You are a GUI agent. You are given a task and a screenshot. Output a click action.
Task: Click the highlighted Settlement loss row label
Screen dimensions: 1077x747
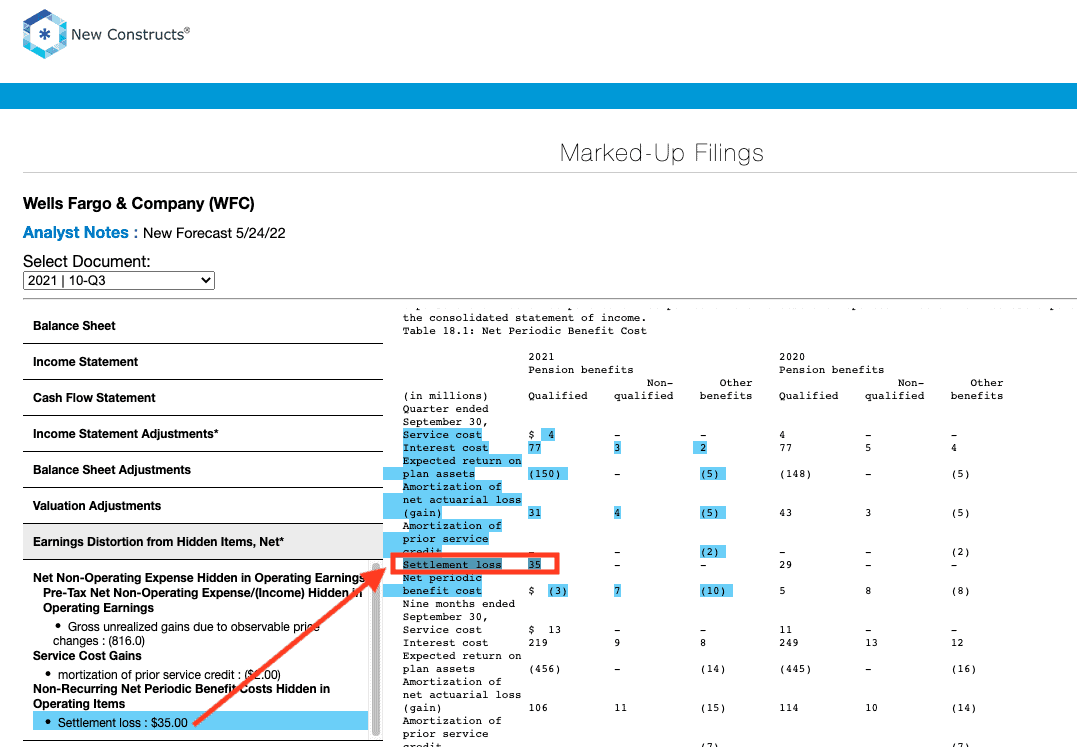(x=452, y=564)
